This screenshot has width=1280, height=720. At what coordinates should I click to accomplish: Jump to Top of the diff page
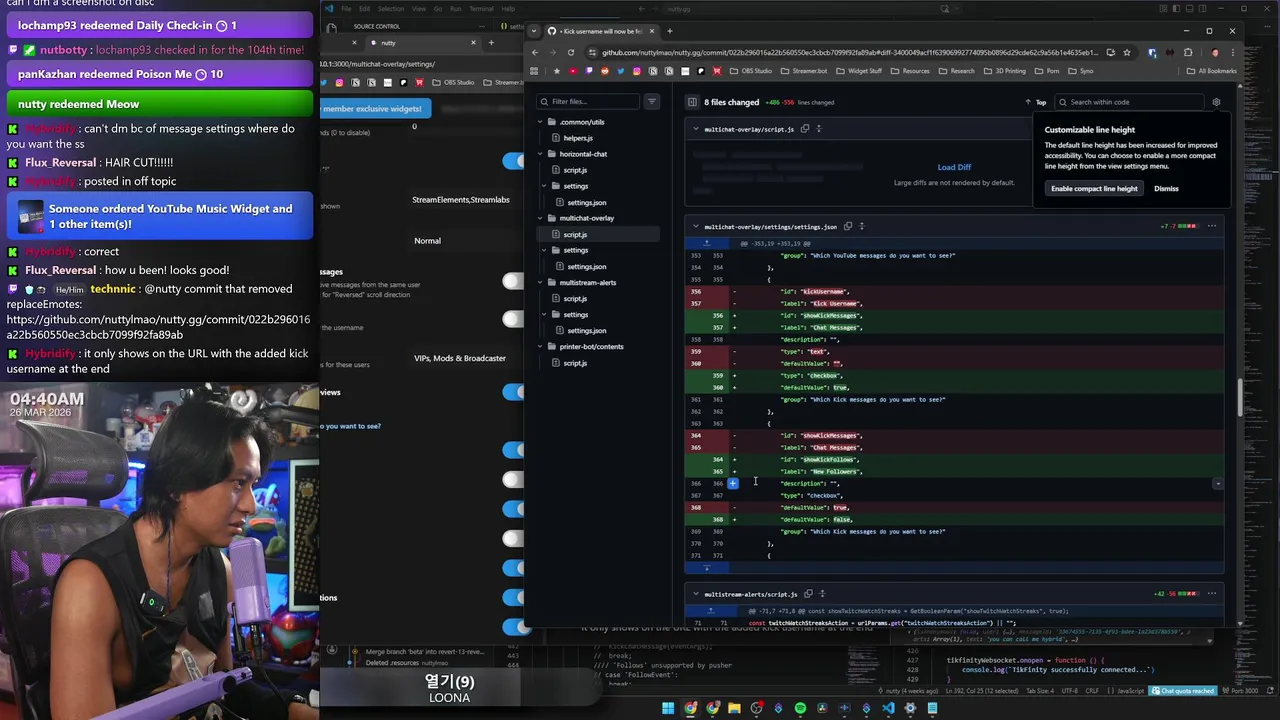1036,102
